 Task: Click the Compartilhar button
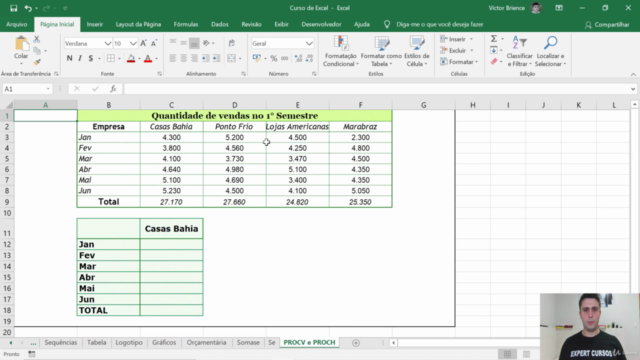(607, 25)
